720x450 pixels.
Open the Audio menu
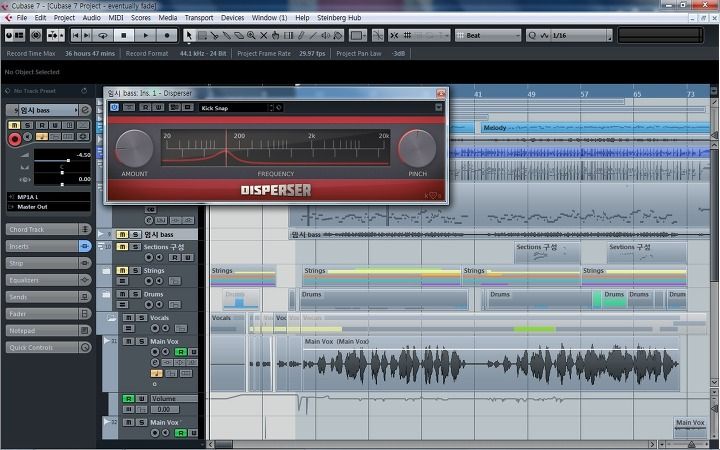click(x=91, y=17)
